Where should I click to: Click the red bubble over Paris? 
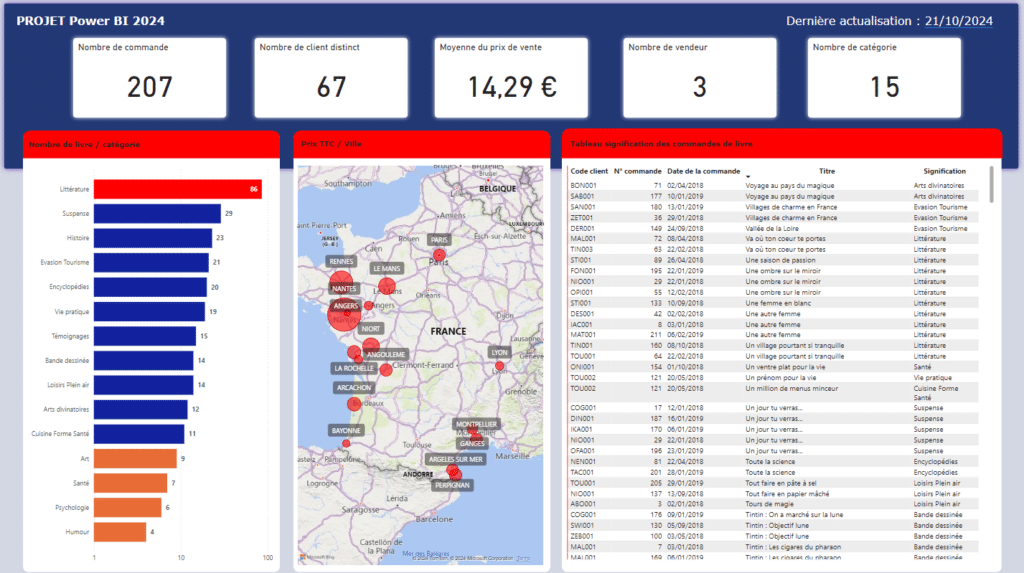click(x=440, y=255)
